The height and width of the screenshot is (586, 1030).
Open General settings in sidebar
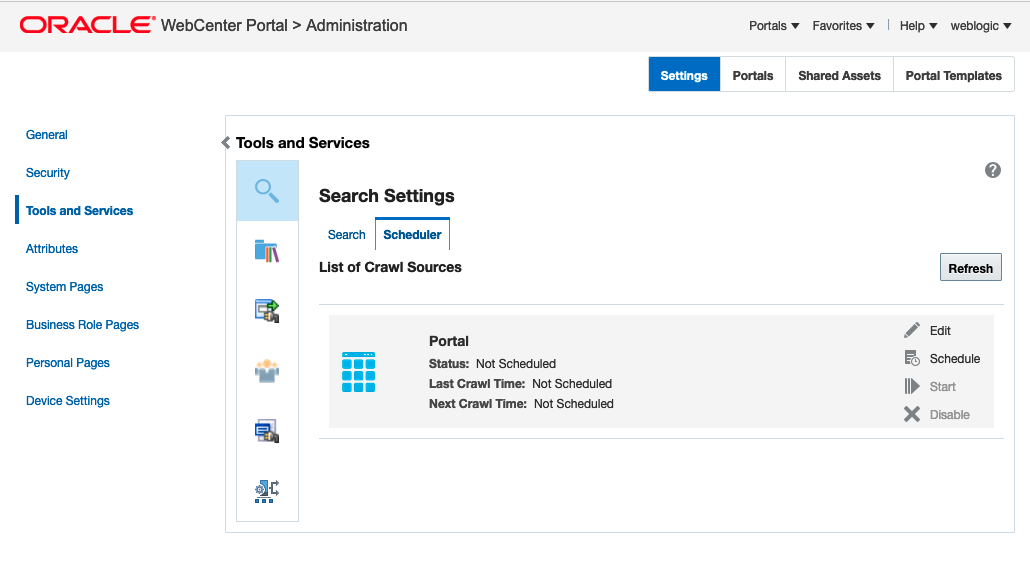pyautogui.click(x=47, y=135)
